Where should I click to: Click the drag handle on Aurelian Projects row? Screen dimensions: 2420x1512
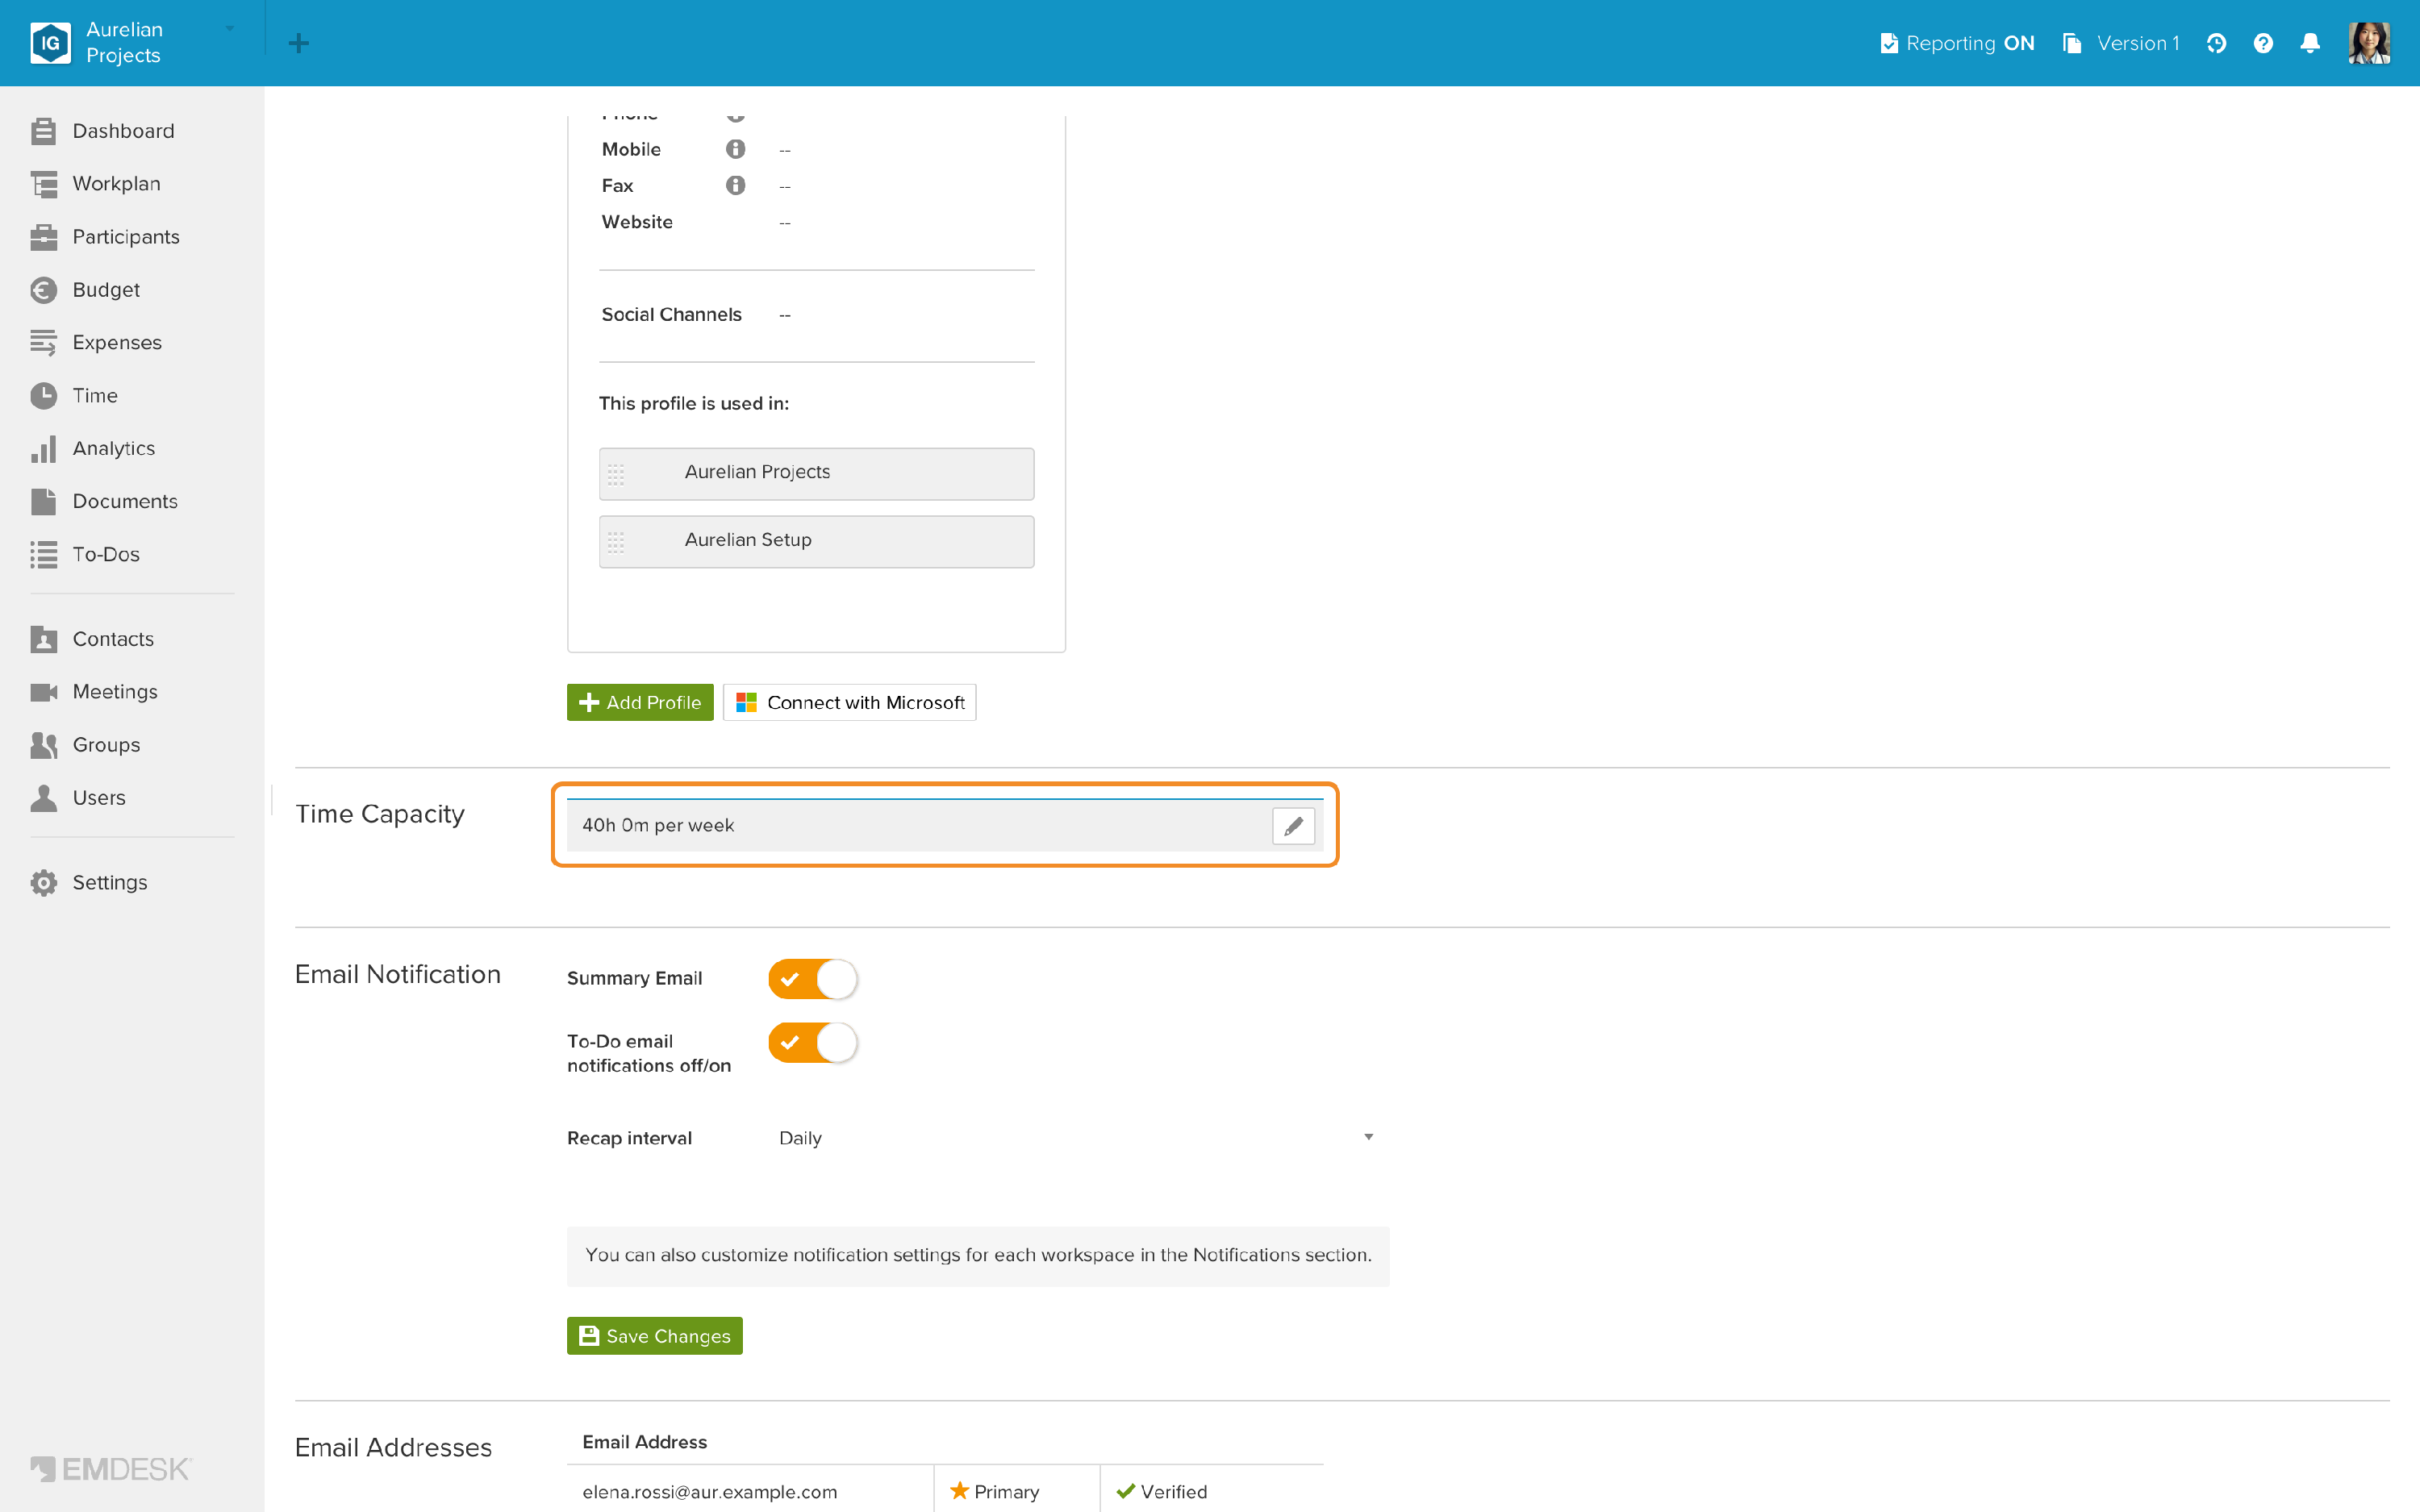616,474
